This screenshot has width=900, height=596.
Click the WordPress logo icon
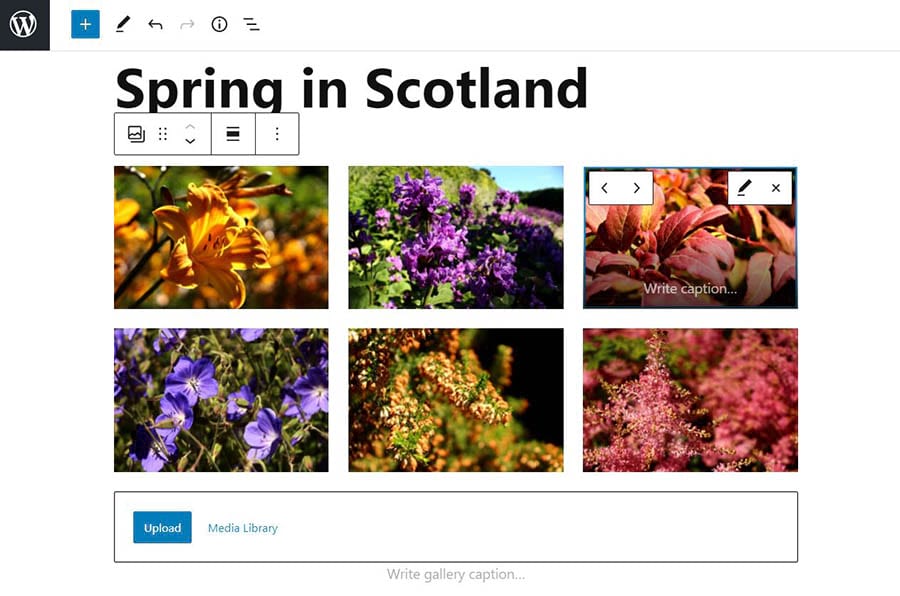[24, 25]
